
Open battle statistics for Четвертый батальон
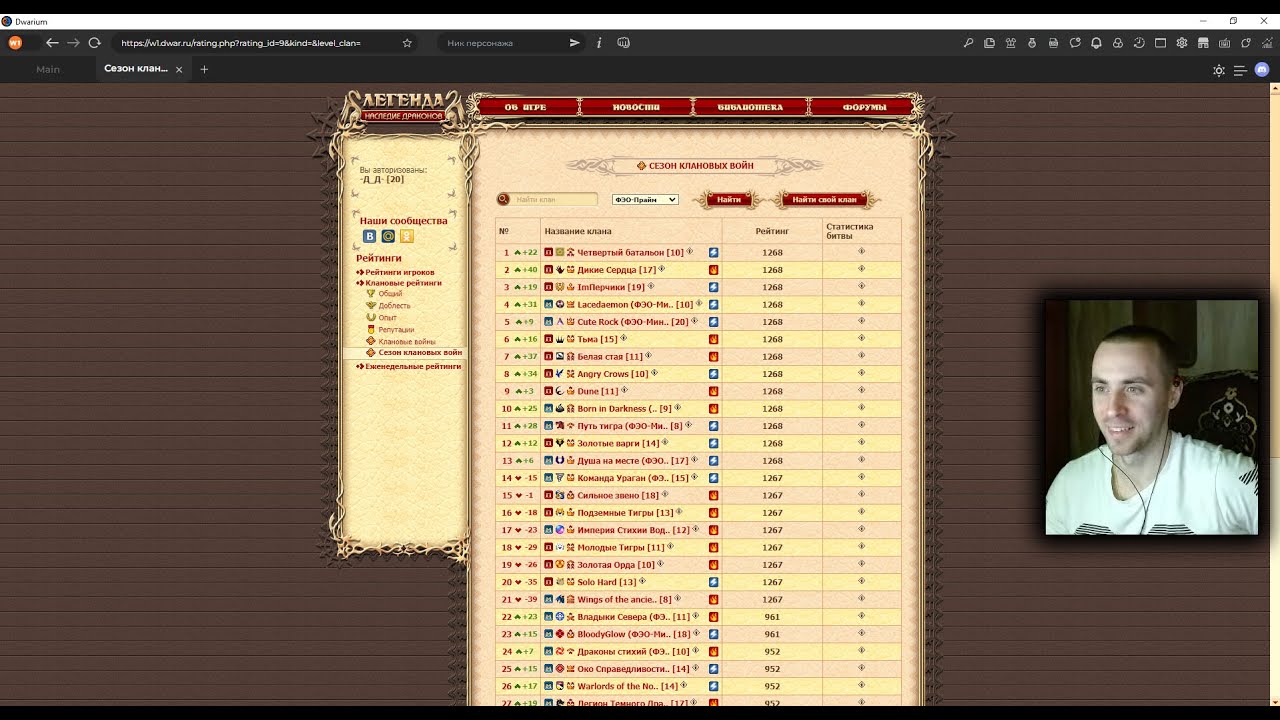[x=861, y=252]
